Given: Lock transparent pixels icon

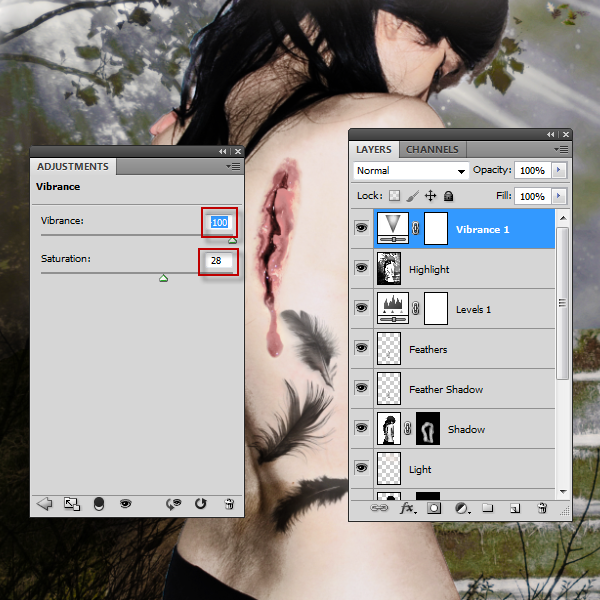Looking at the screenshot, I should click(394, 196).
